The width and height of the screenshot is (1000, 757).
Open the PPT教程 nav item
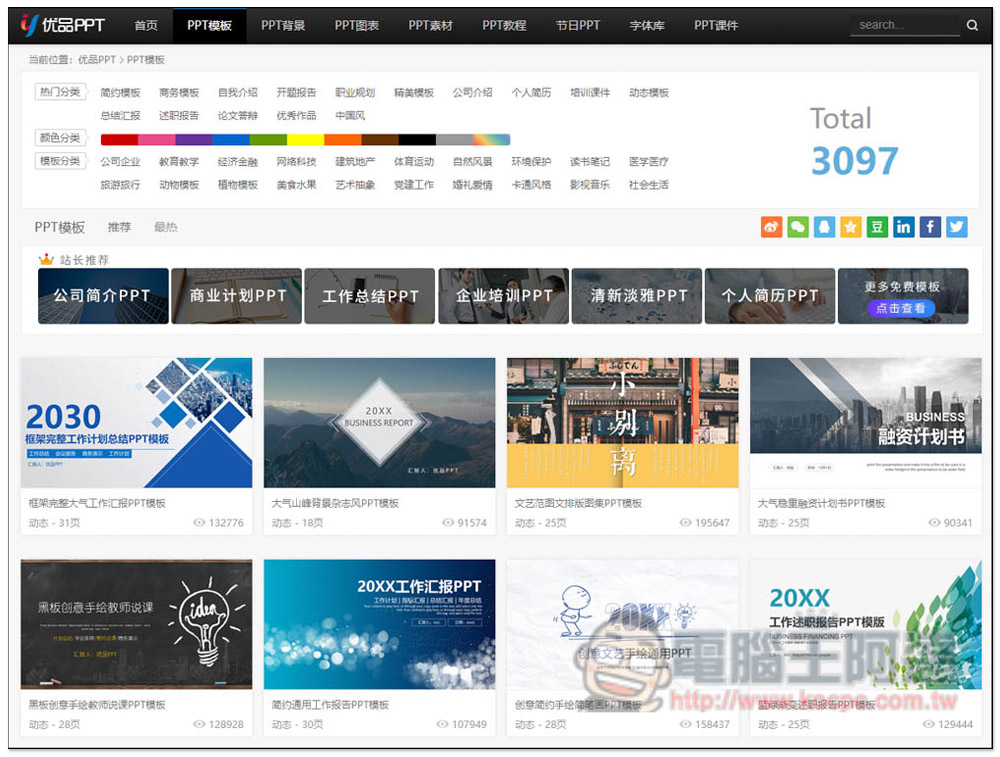click(x=504, y=26)
